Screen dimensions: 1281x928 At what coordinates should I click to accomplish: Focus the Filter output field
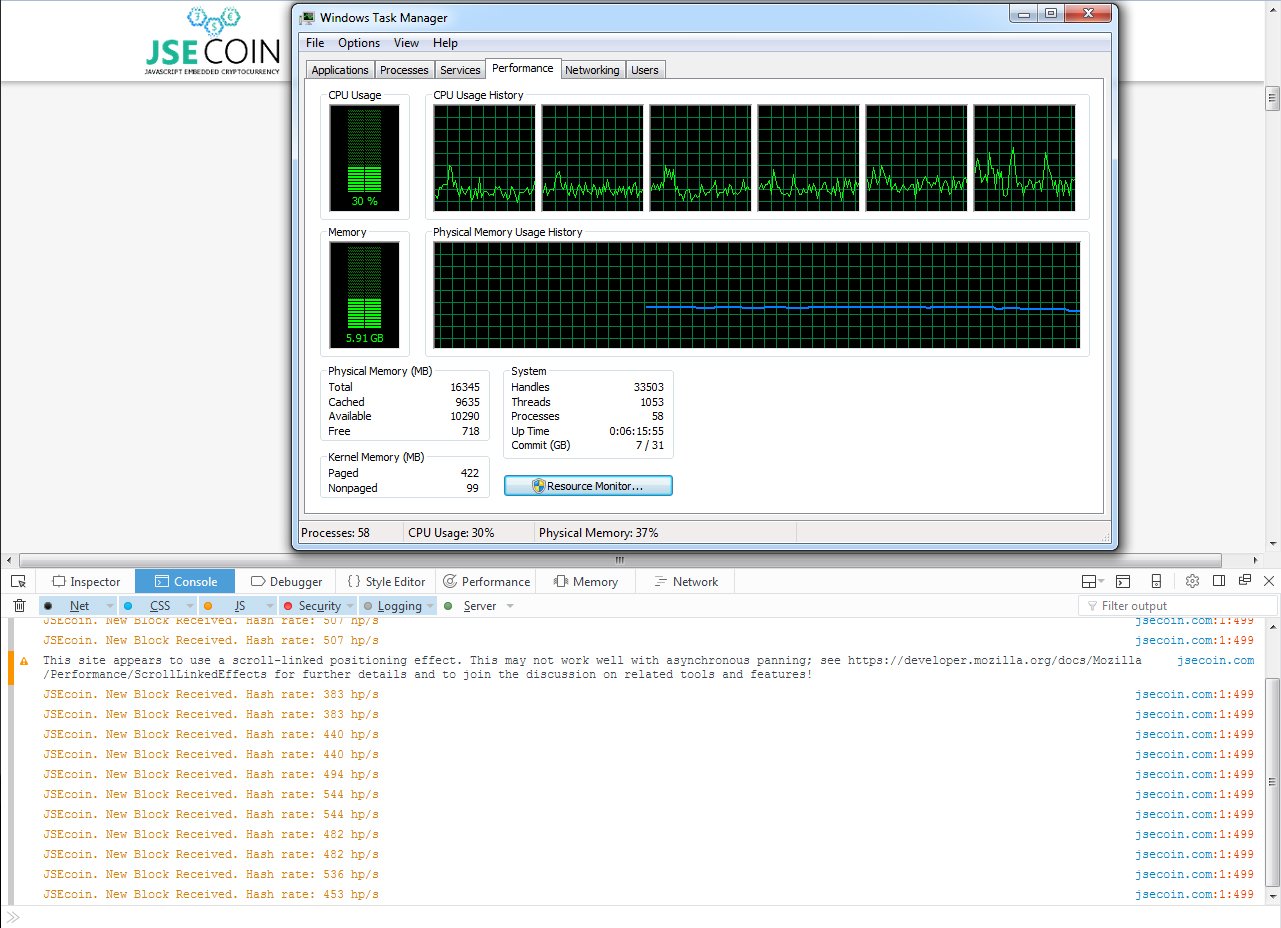(x=1178, y=605)
